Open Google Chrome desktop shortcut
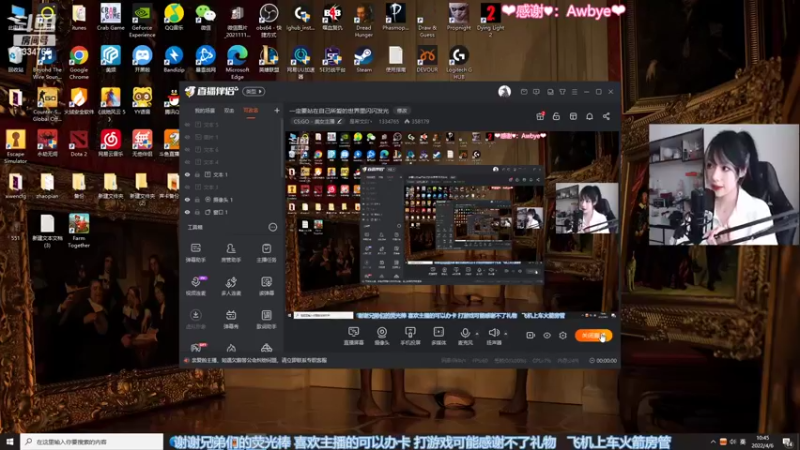Image resolution: width=800 pixels, height=450 pixels. click(x=79, y=63)
